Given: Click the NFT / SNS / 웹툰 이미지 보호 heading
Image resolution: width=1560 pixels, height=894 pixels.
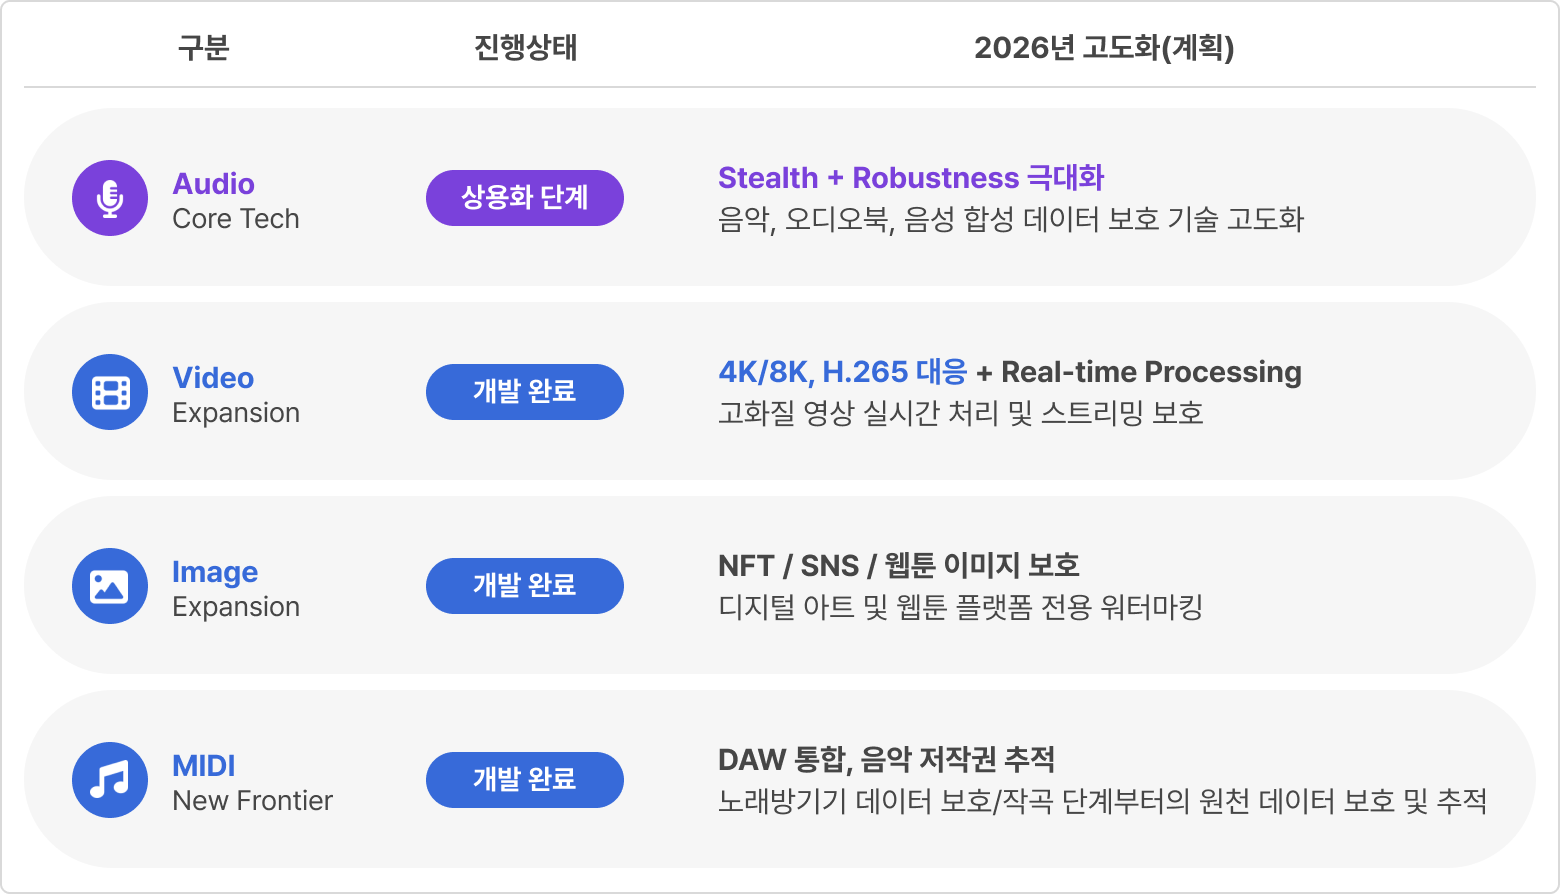Looking at the screenshot, I should (898, 566).
